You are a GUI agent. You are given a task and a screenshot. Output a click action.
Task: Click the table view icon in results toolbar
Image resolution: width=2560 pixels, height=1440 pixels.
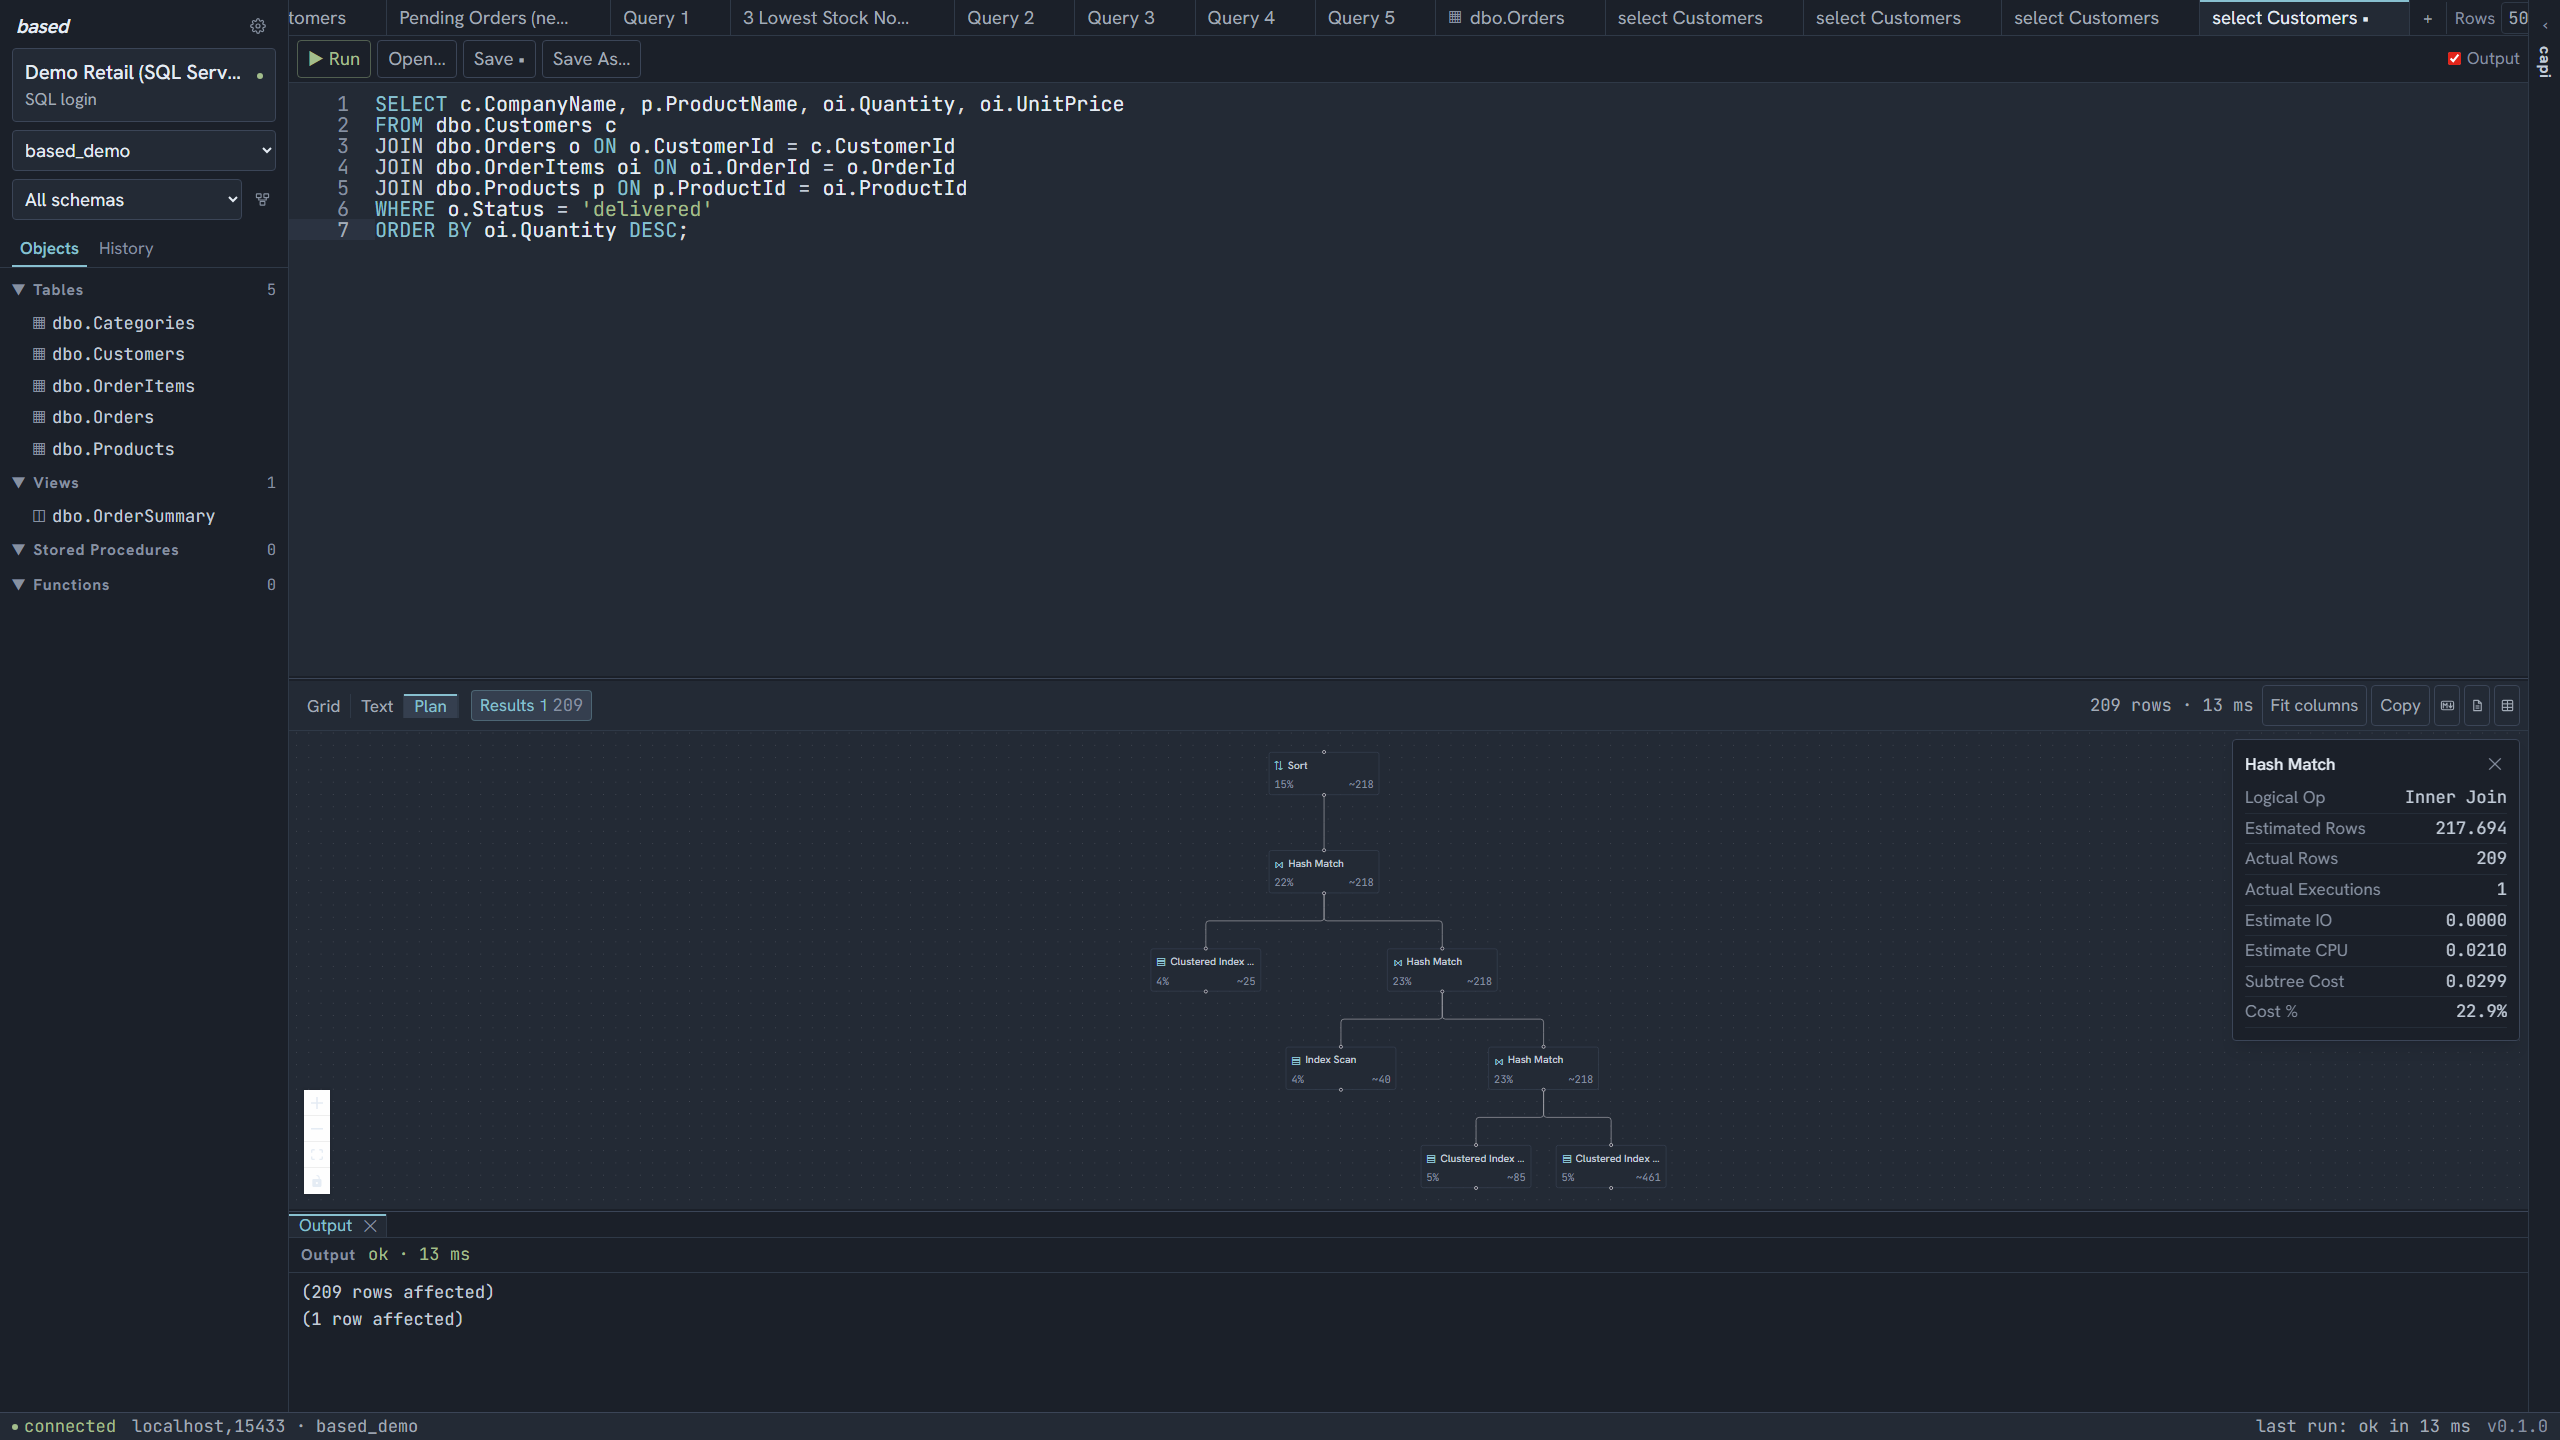pyautogui.click(x=2507, y=706)
